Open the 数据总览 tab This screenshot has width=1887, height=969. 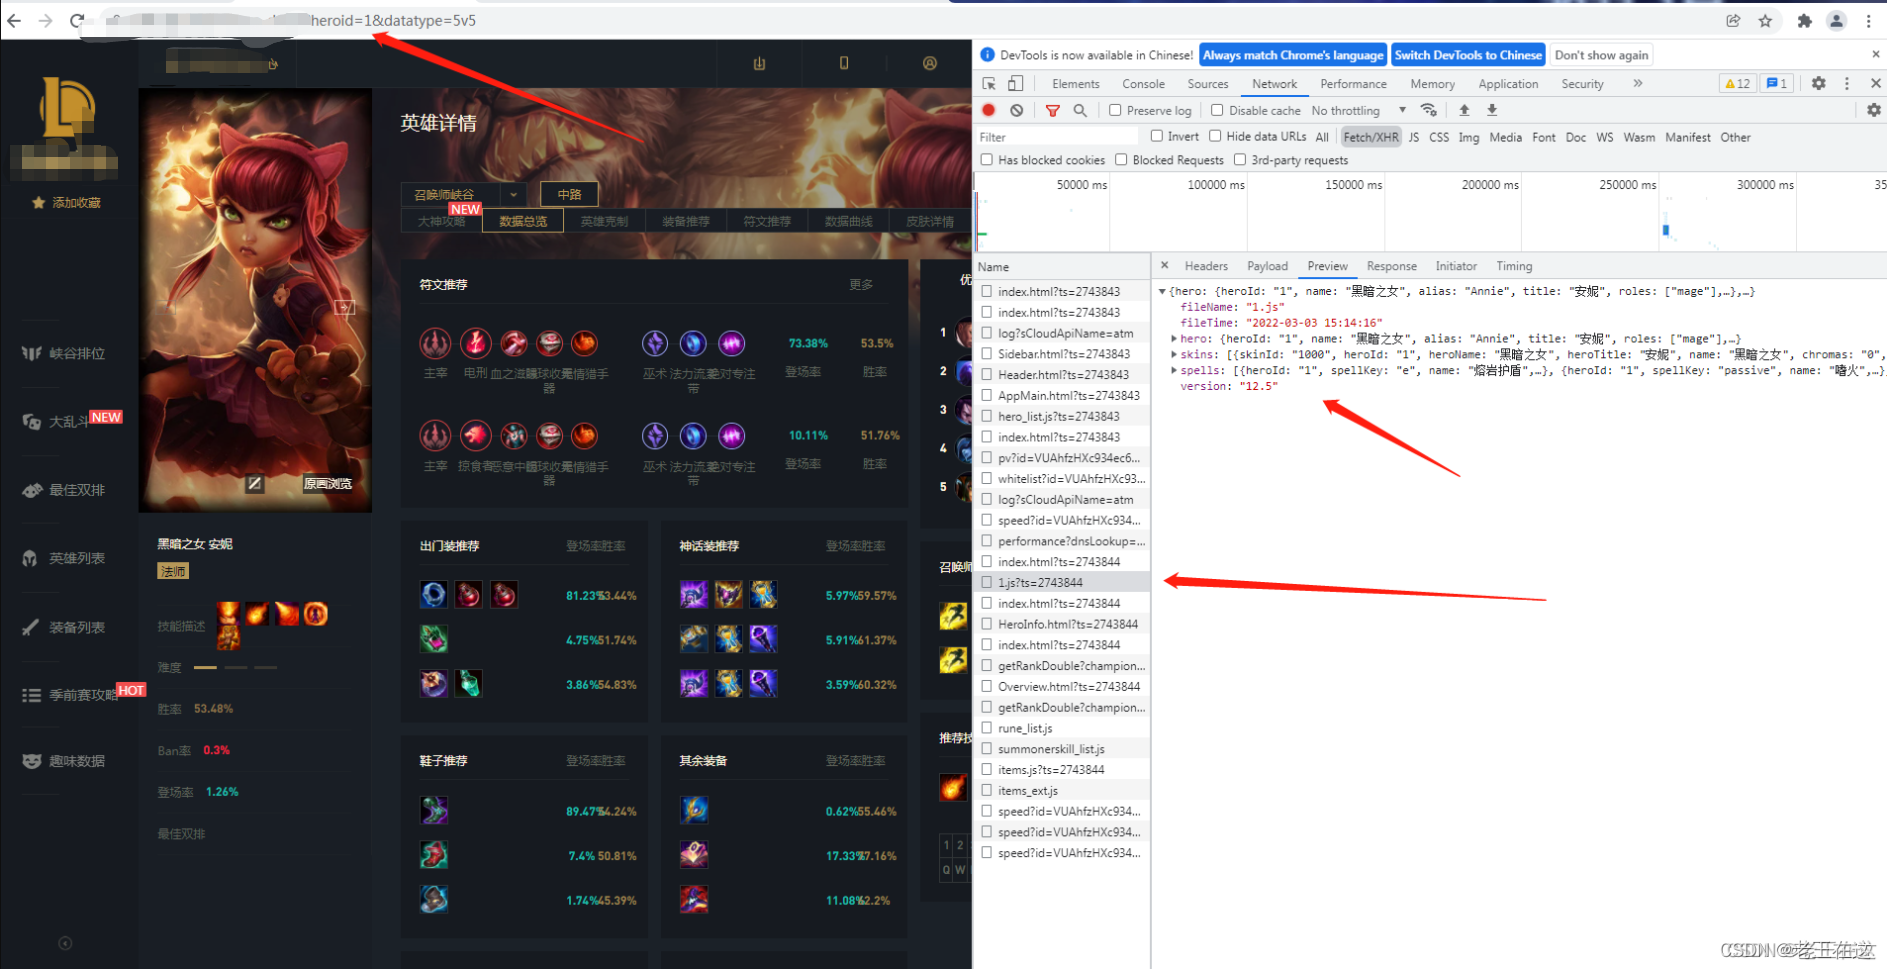pyautogui.click(x=523, y=221)
